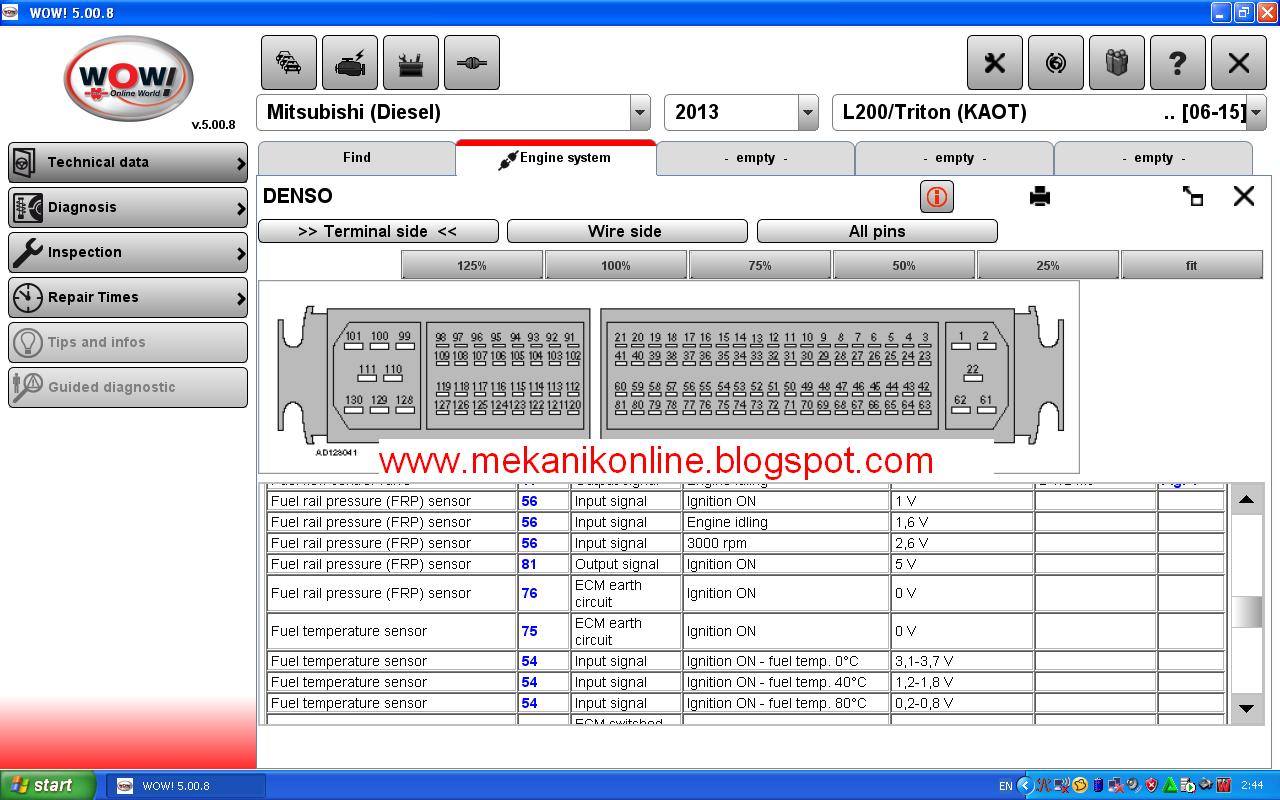Expand the DENSO panel to full size

(x=1192, y=196)
